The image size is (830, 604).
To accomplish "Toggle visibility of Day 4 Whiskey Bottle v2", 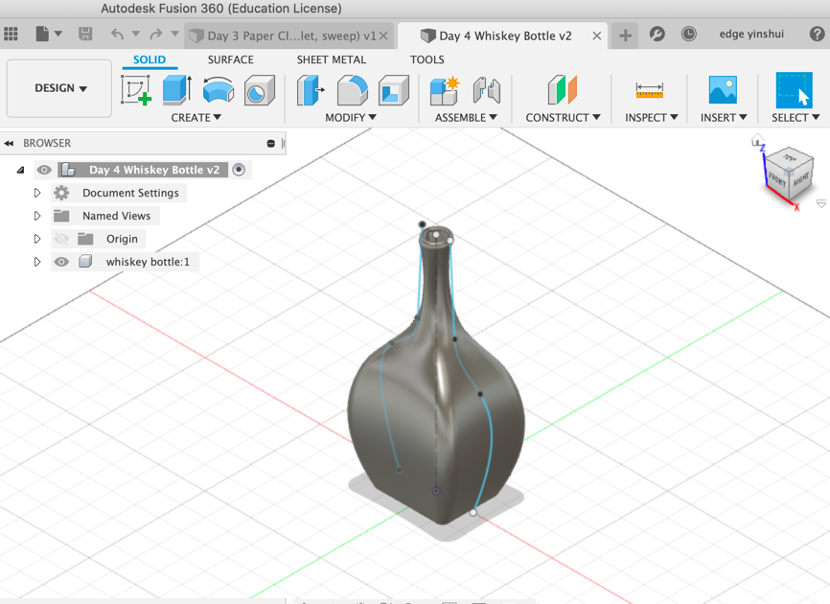I will click(44, 170).
